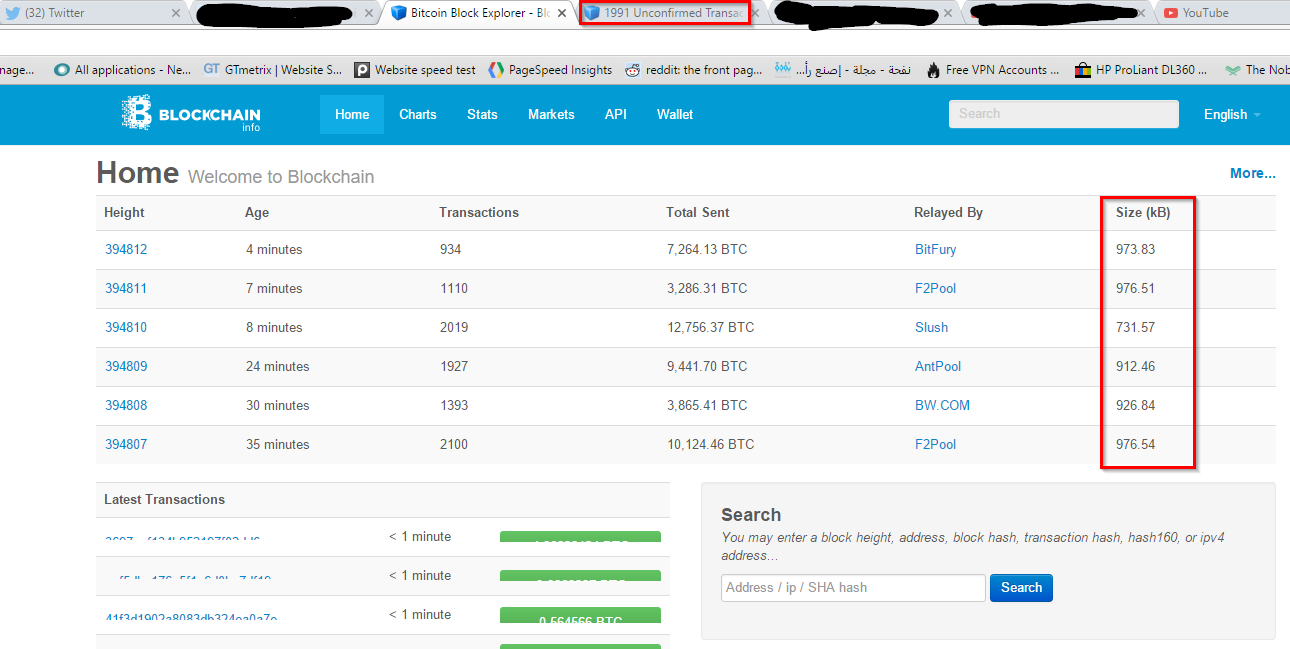Image resolution: width=1290 pixels, height=649 pixels.
Task: Open the API navigation item
Action: click(616, 114)
